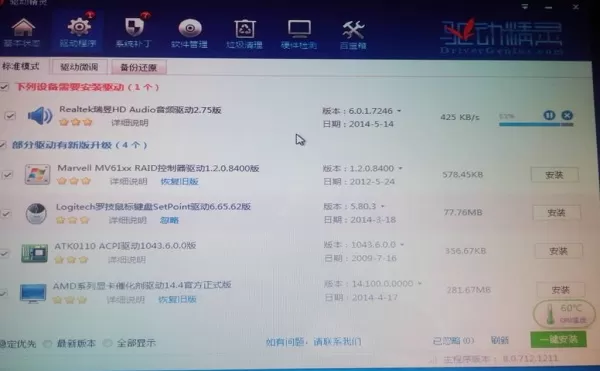The height and width of the screenshot is (371, 600).
Task: Cancel the Realtek driver download
Action: click(567, 115)
